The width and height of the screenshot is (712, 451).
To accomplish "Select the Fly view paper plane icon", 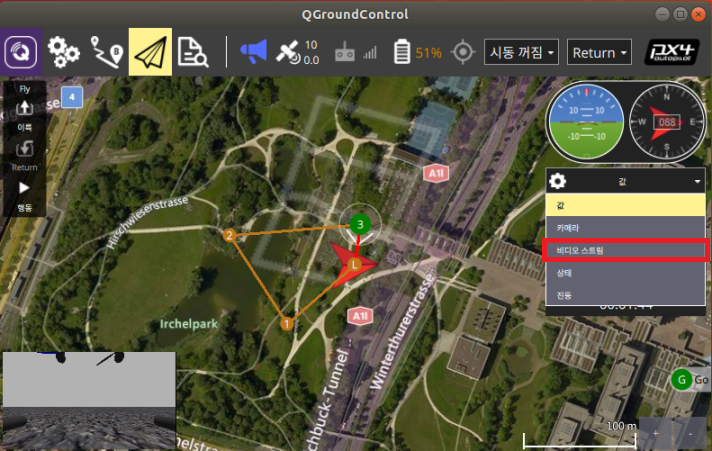I will click(150, 52).
